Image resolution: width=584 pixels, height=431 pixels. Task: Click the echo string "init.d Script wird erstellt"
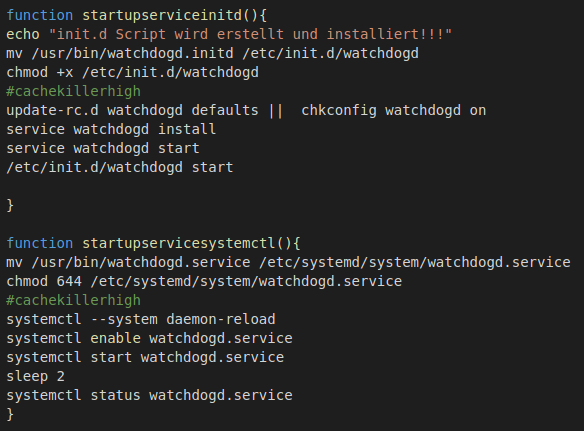click(x=166, y=34)
